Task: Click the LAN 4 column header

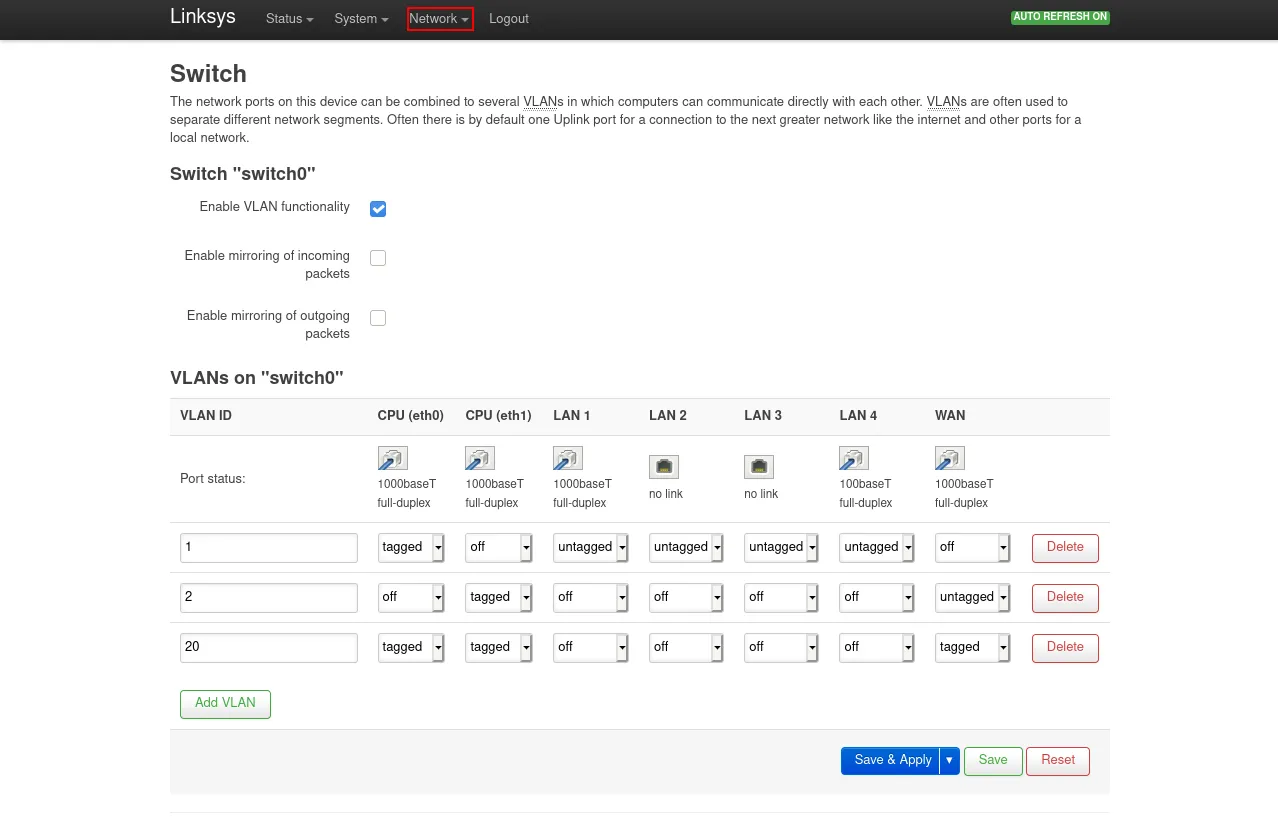Action: click(x=858, y=416)
